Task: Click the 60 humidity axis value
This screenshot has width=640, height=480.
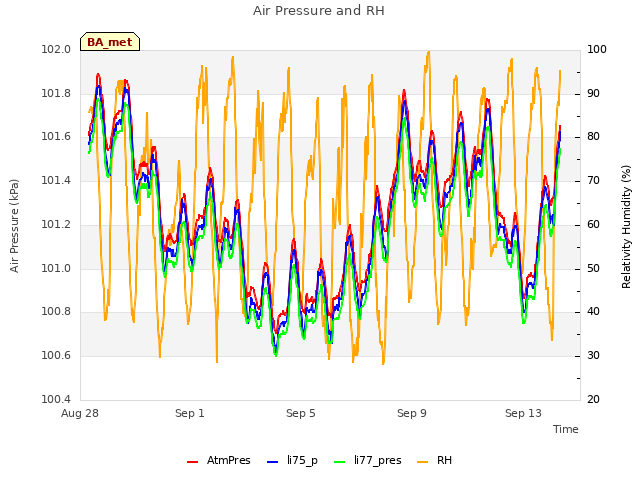Action: click(x=593, y=224)
